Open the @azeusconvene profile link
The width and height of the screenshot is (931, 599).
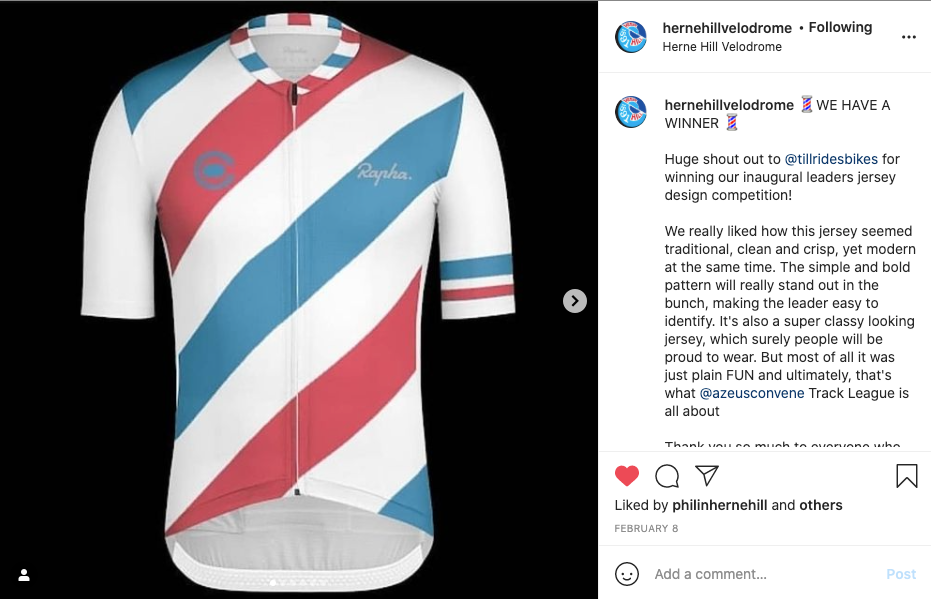[752, 393]
